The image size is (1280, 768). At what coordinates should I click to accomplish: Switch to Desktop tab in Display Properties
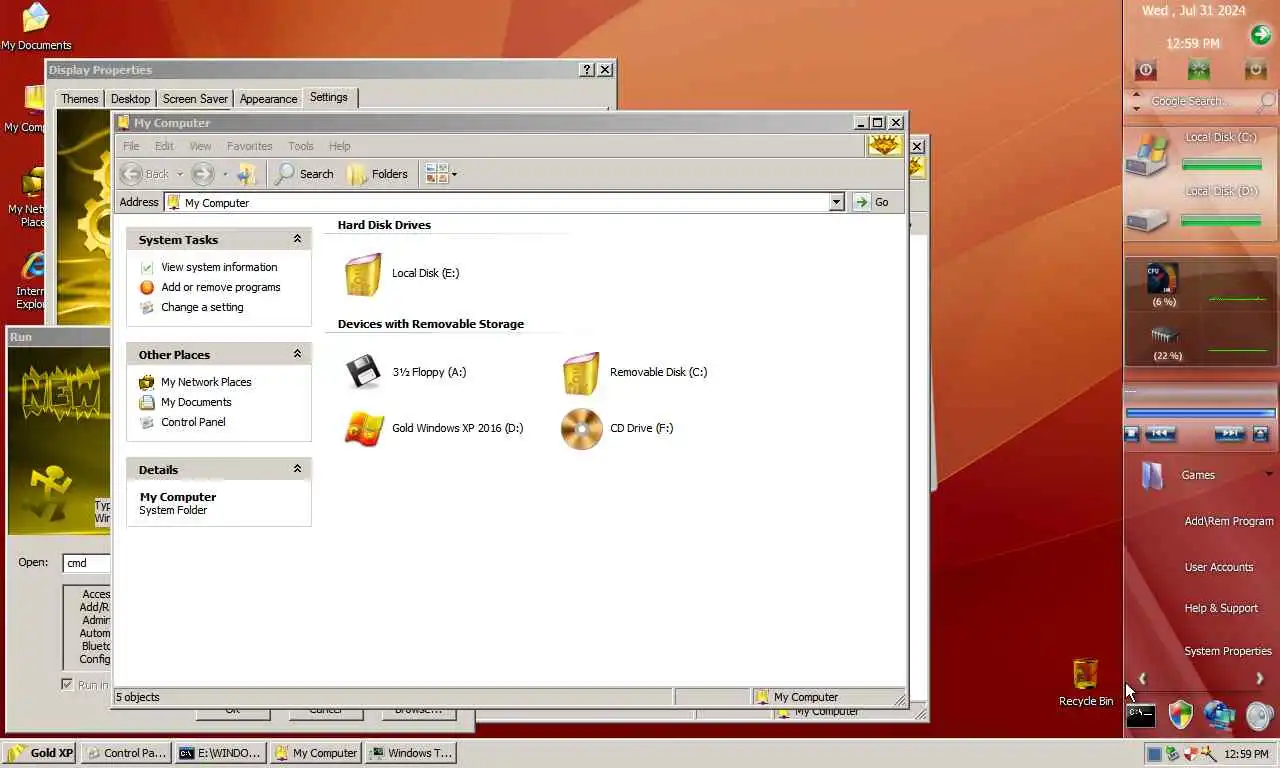click(130, 99)
